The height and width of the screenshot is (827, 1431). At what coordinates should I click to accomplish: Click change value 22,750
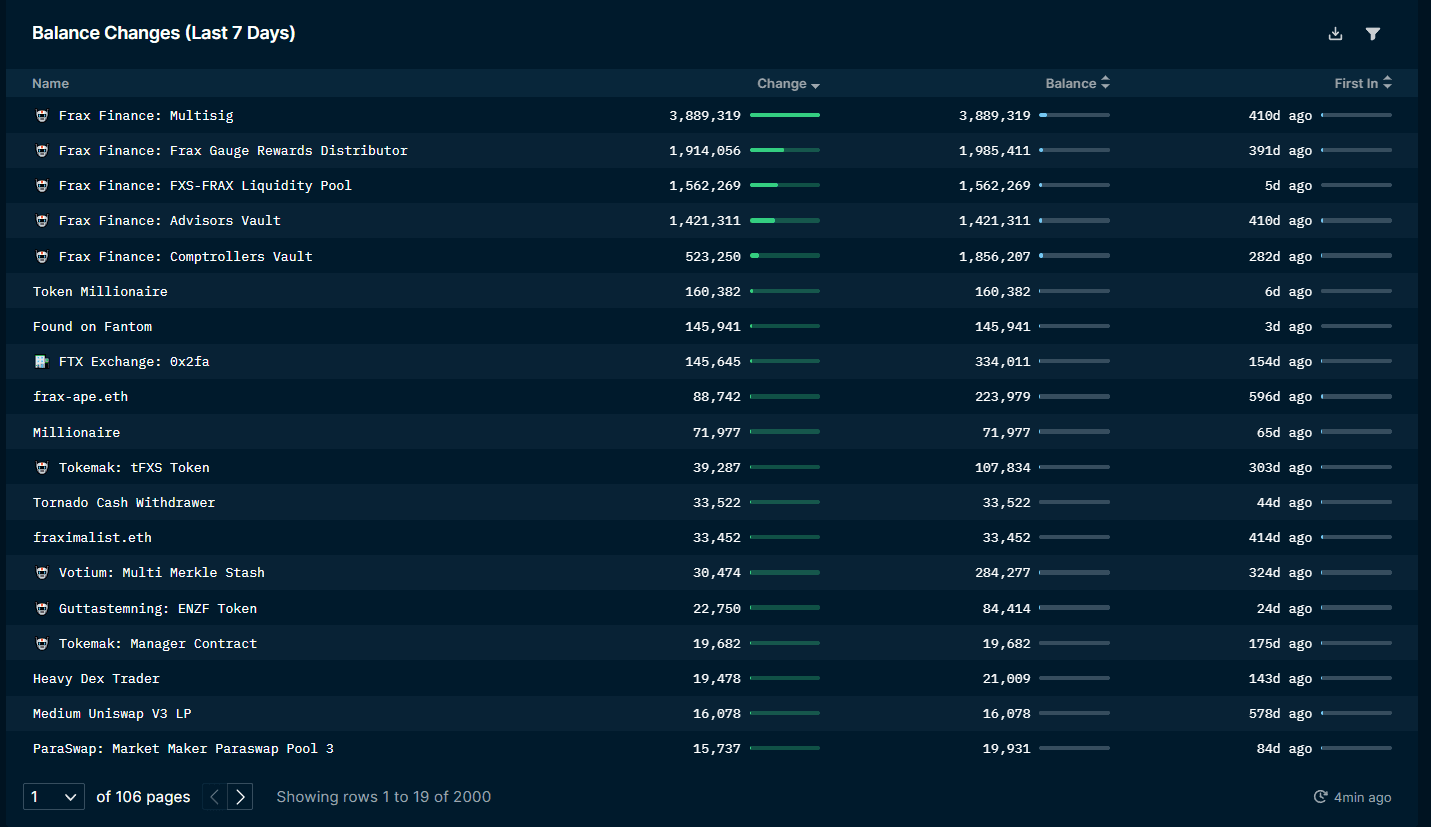(x=717, y=609)
